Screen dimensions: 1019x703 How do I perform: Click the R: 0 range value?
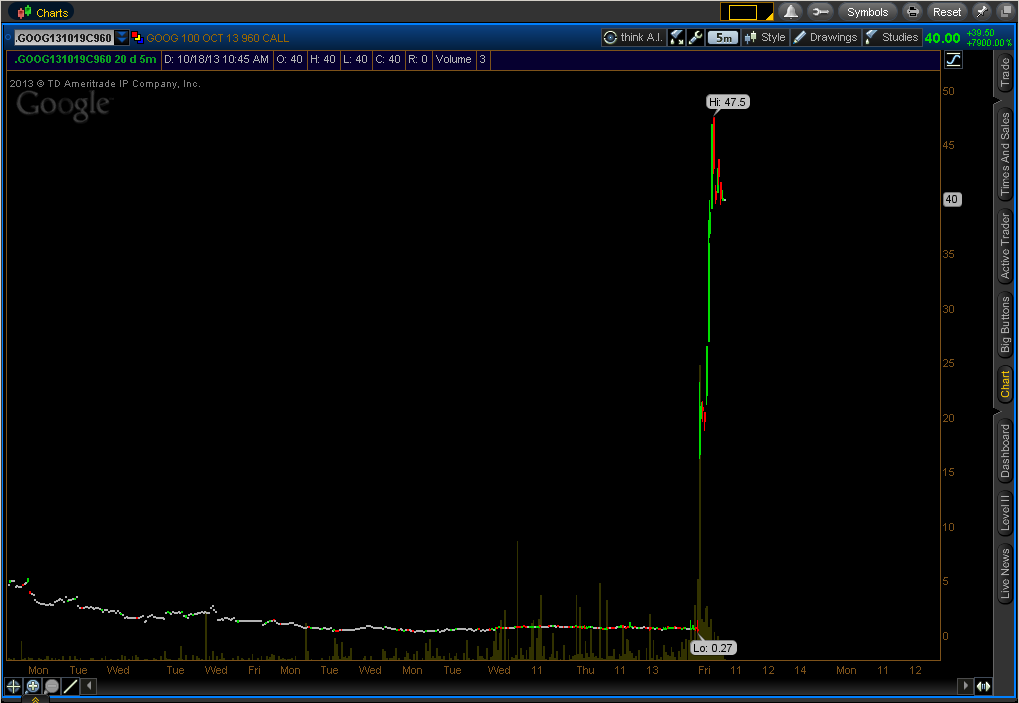point(418,59)
